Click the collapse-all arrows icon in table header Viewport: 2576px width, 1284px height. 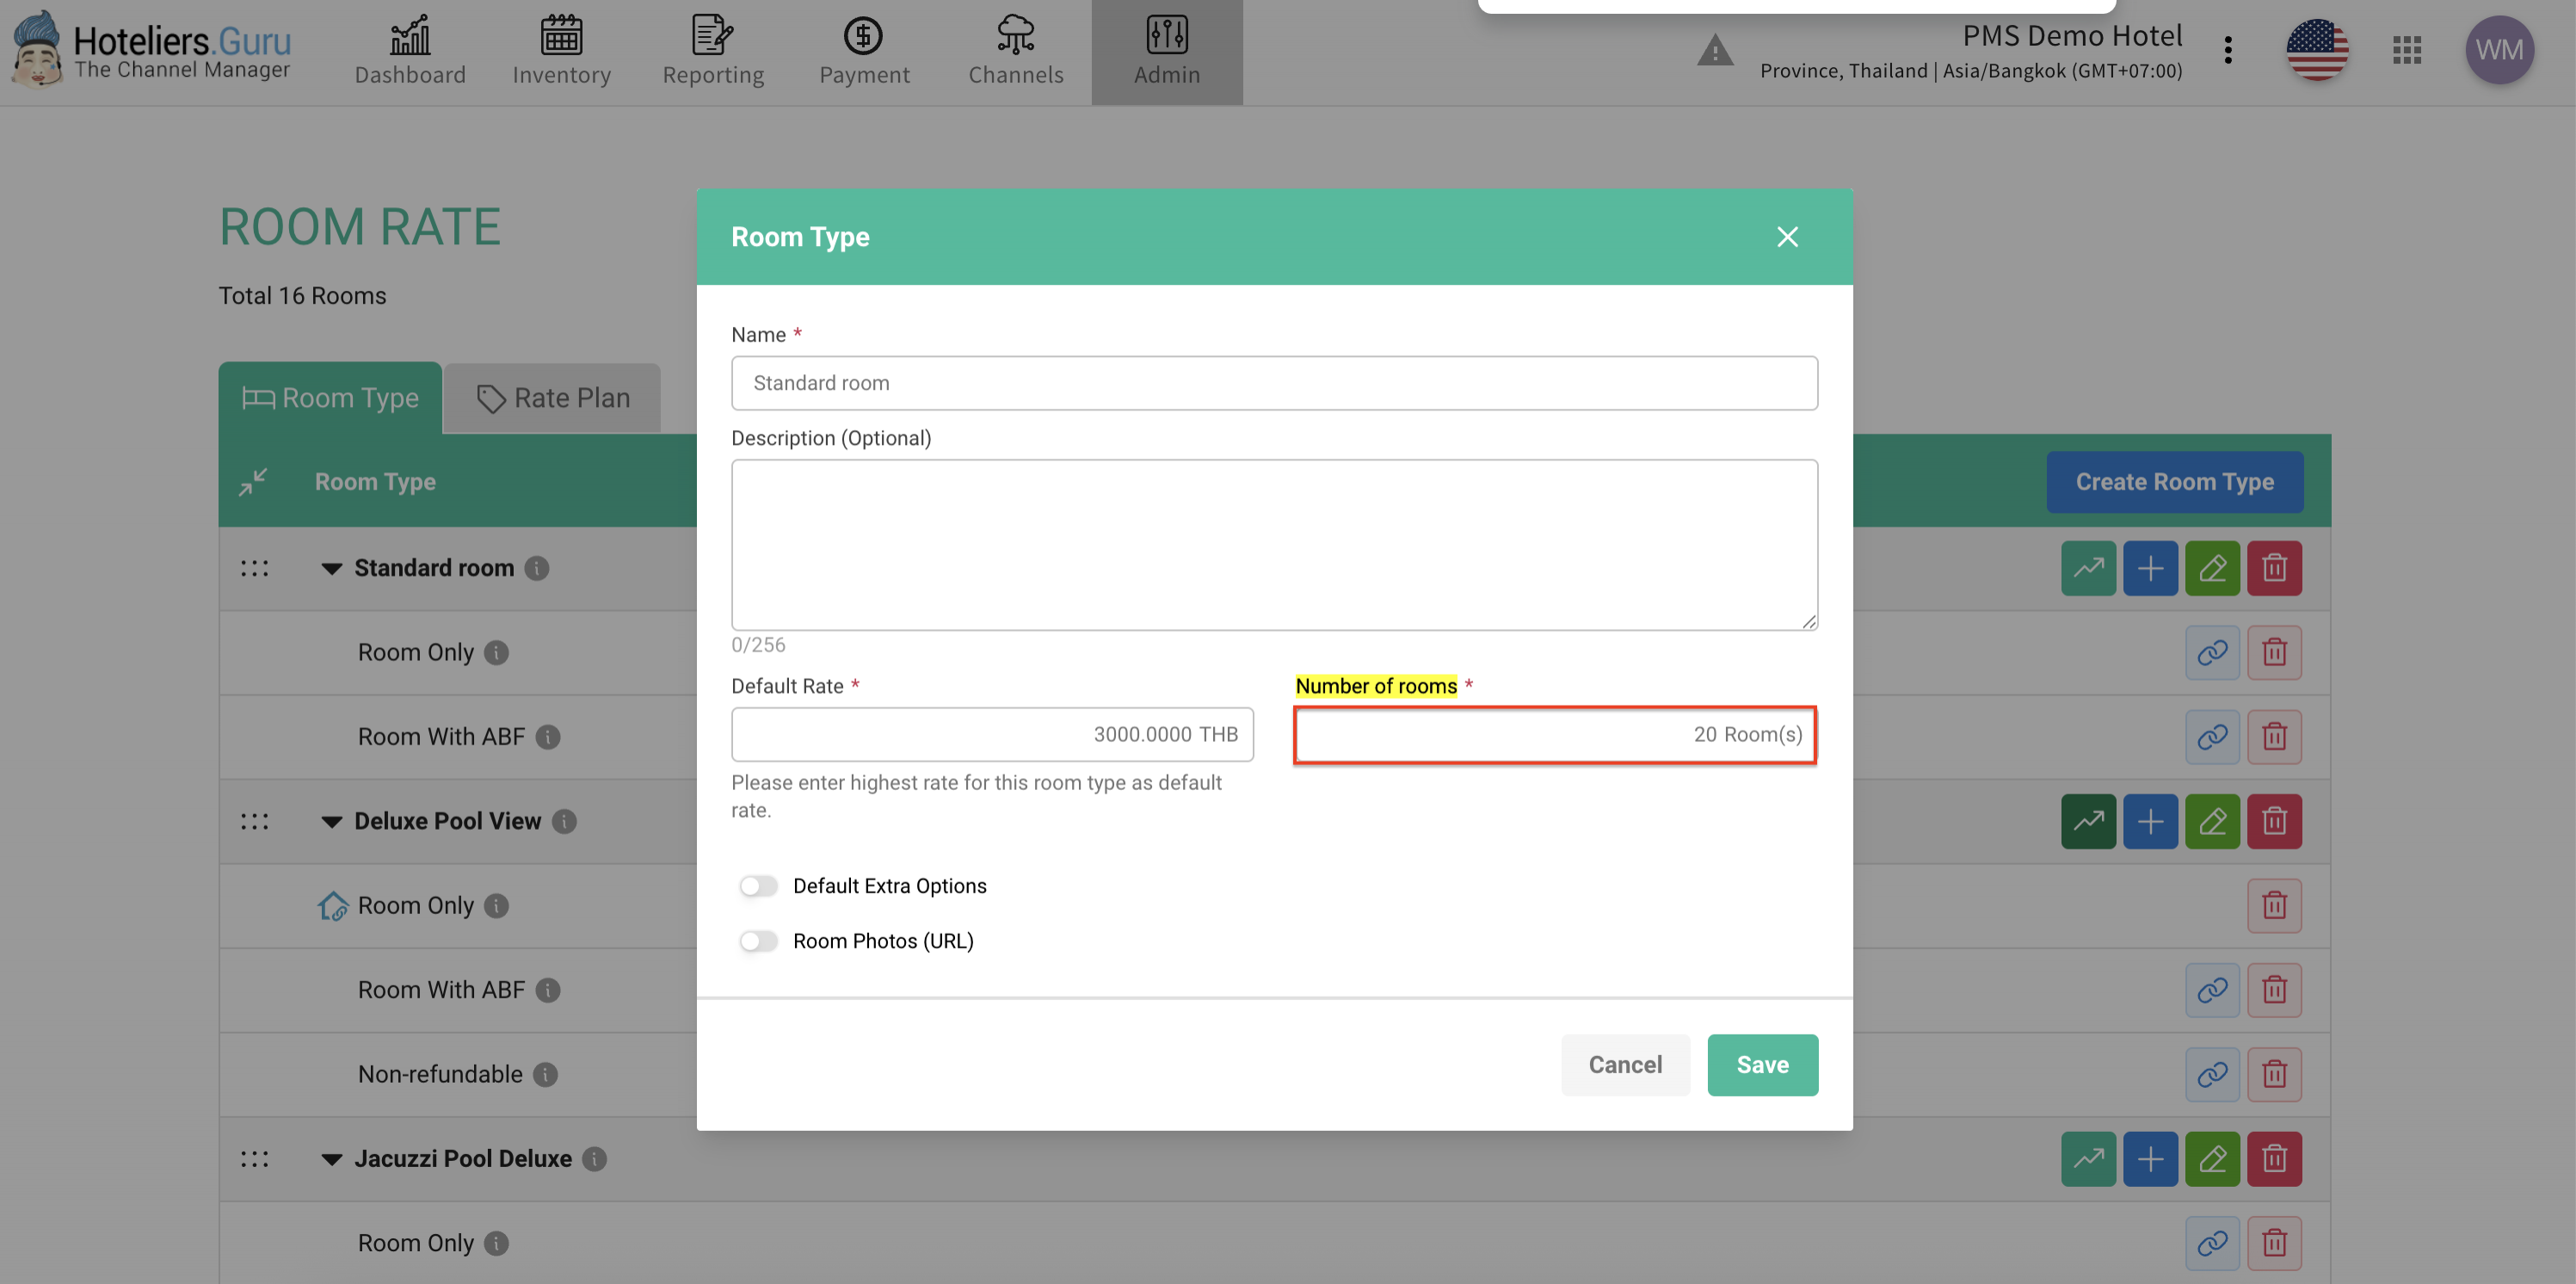point(253,482)
